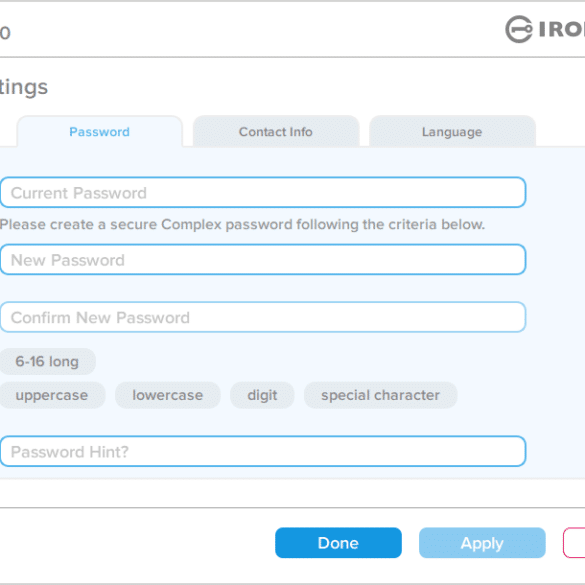Click the settings page heading text
Viewport: 585px width, 585px height.
pyautogui.click(x=24, y=88)
